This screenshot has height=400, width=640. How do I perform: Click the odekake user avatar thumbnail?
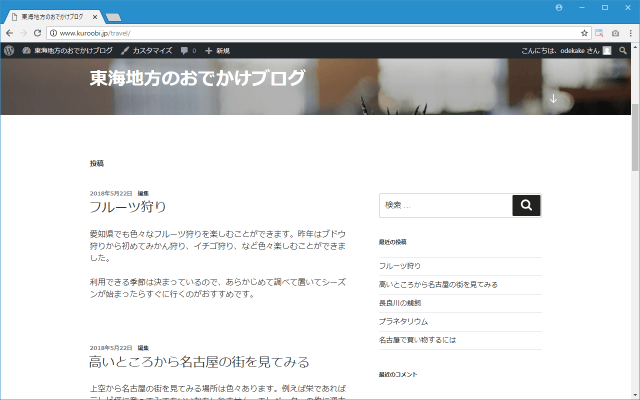point(607,51)
